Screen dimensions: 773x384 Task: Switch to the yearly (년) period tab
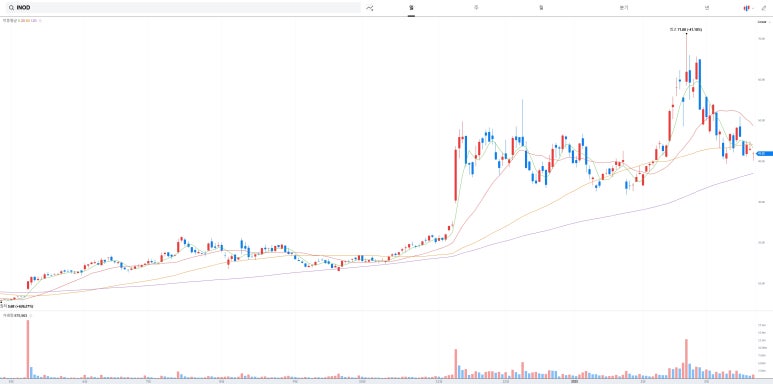[x=707, y=8]
